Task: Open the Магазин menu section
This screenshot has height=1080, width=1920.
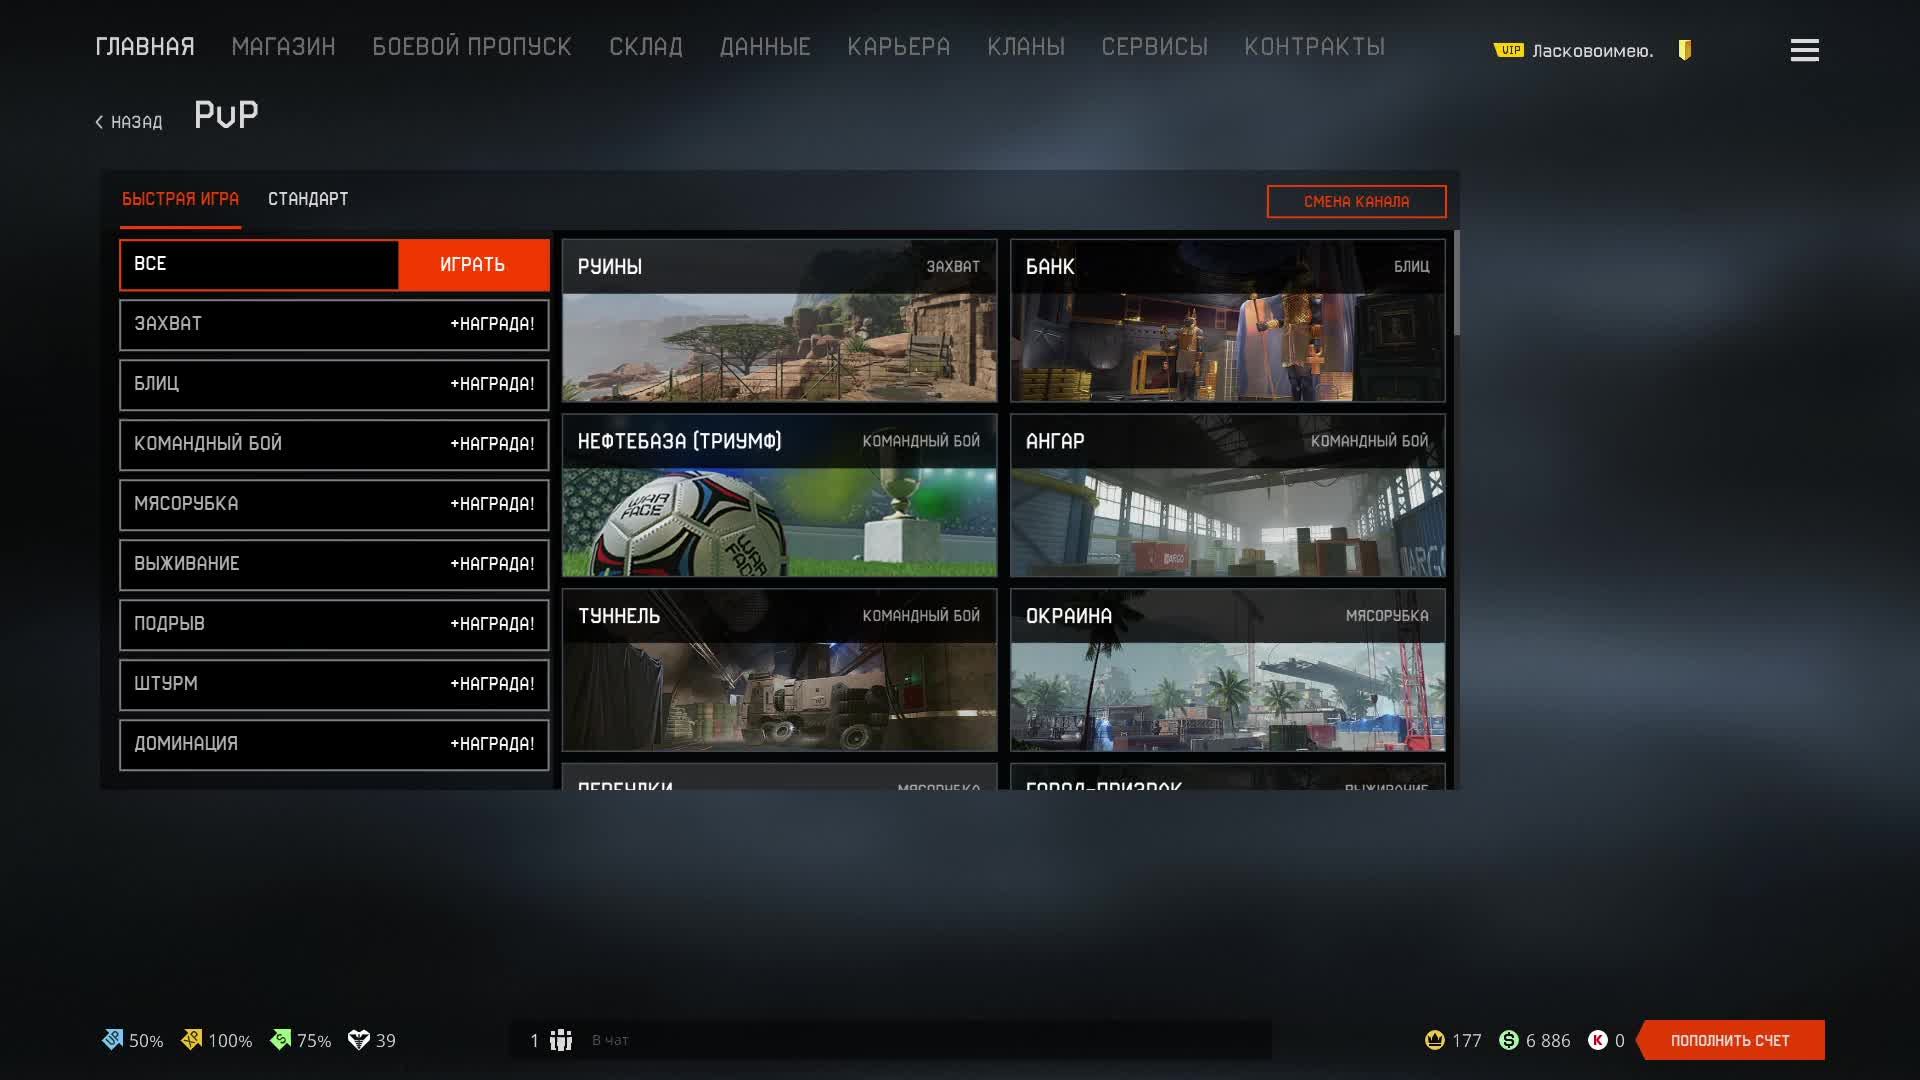Action: pos(283,47)
